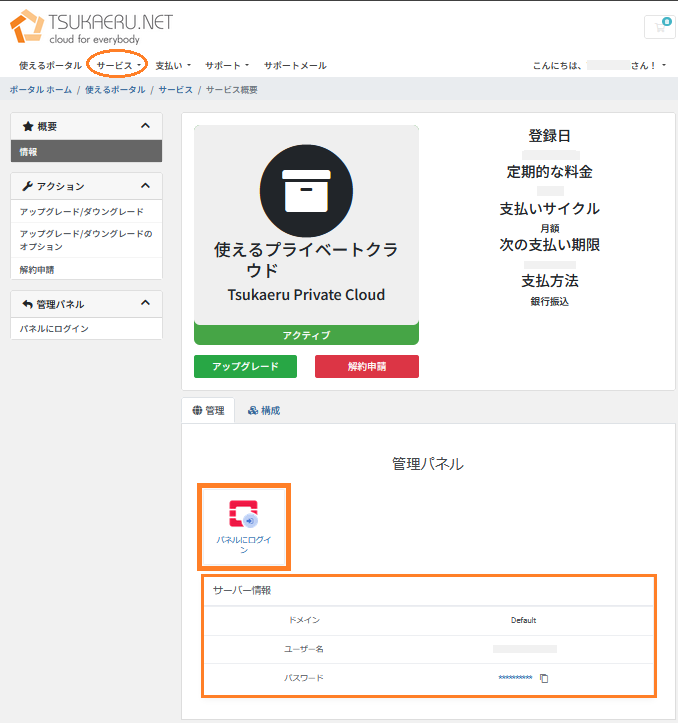Collapse the 概要 sidebar section chevron
The image size is (678, 723).
145,125
